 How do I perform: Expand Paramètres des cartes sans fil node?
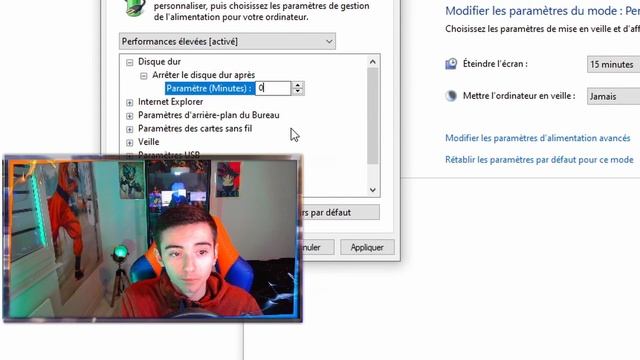click(129, 129)
